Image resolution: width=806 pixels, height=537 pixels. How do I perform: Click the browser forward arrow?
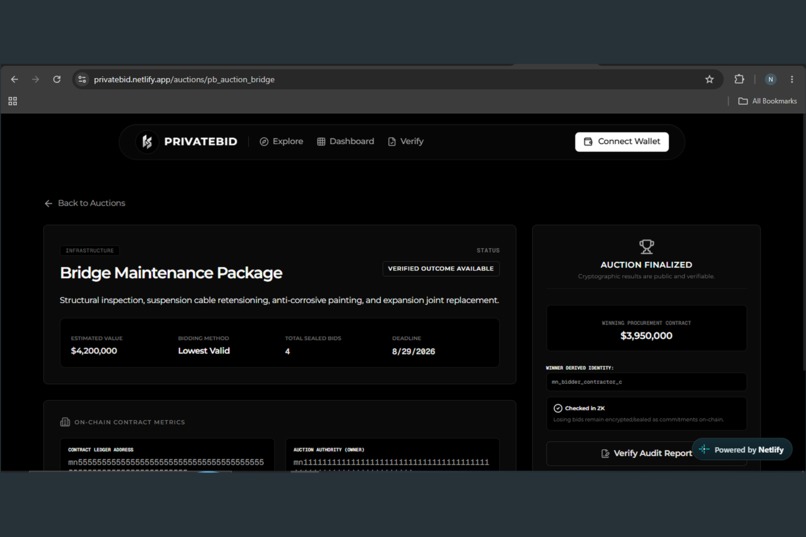coord(35,79)
